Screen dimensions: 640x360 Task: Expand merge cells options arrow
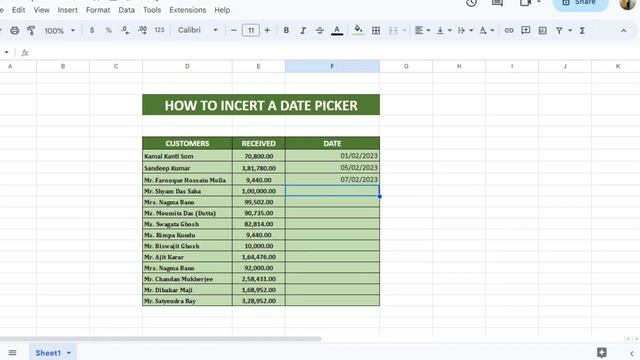[404, 31]
